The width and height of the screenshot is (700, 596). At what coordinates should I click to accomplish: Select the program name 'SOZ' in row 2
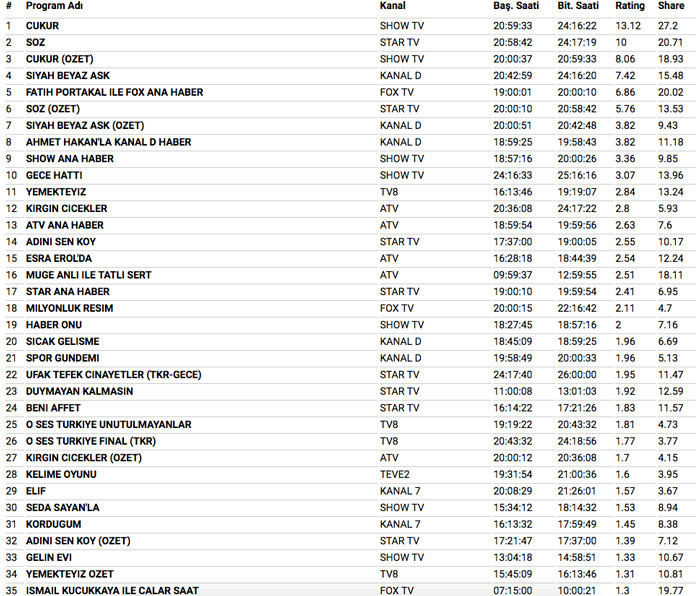tap(35, 42)
